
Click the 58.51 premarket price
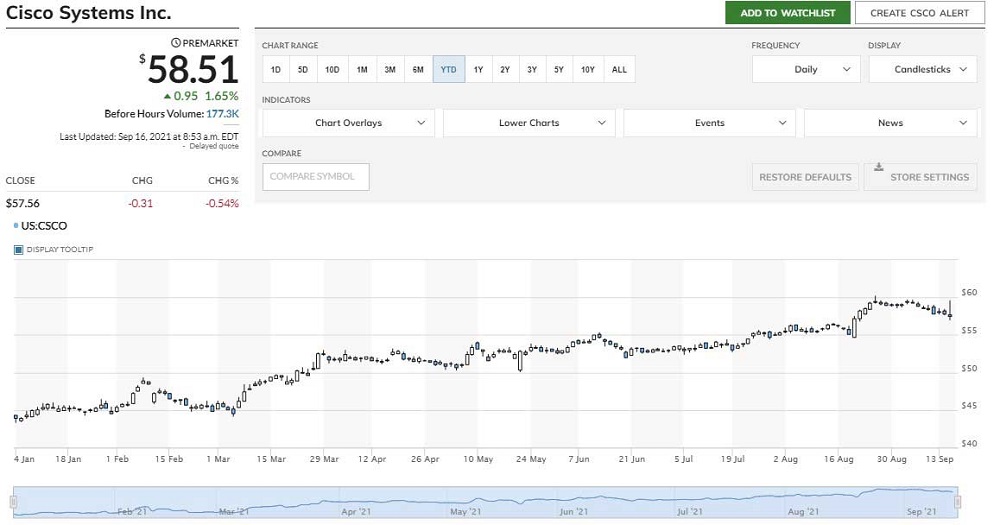tap(193, 70)
